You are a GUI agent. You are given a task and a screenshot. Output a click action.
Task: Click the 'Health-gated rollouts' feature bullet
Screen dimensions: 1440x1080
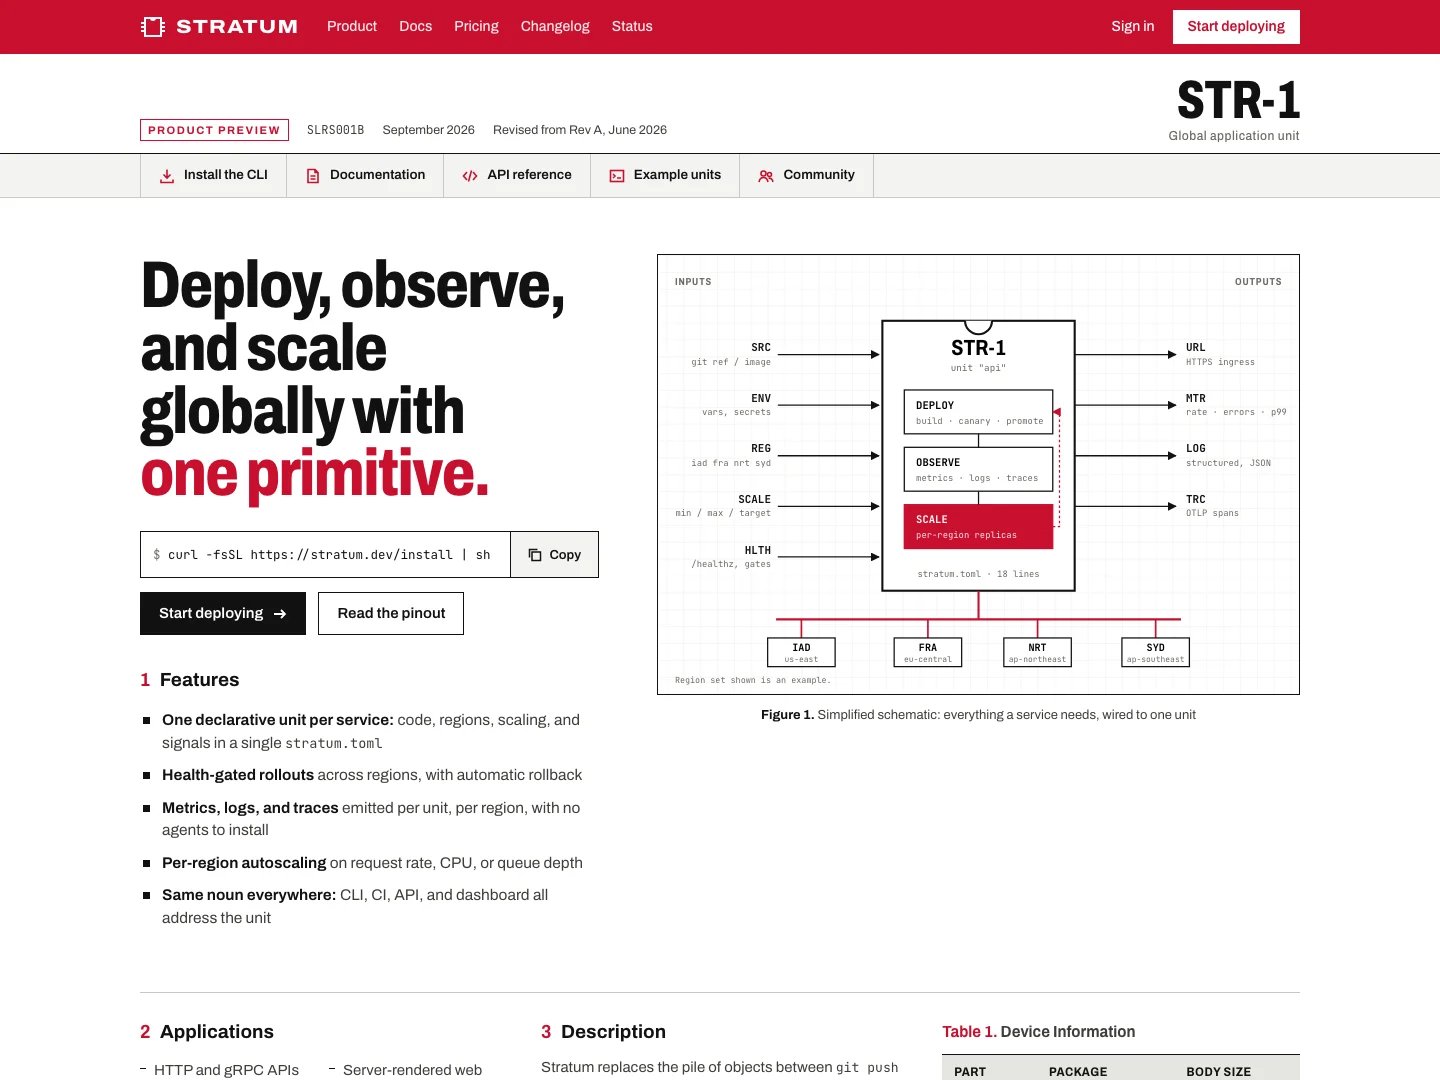(x=372, y=775)
